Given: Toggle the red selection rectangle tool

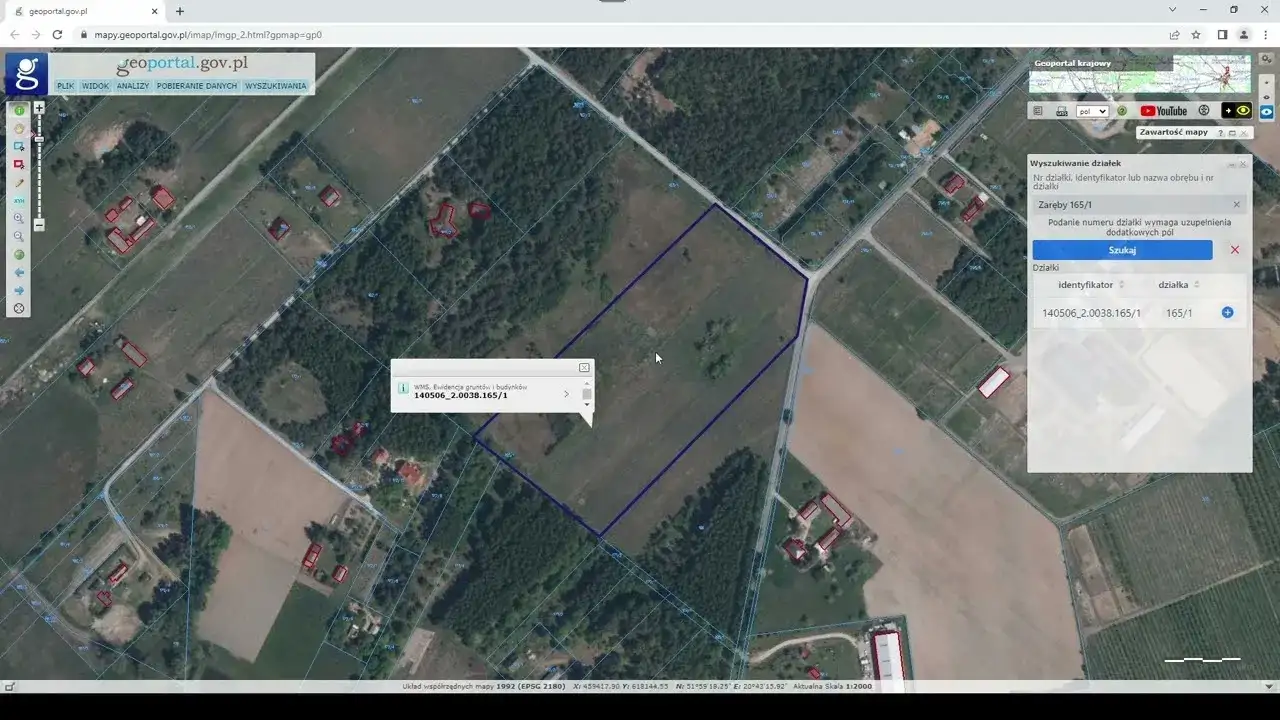Looking at the screenshot, I should click(x=18, y=165).
